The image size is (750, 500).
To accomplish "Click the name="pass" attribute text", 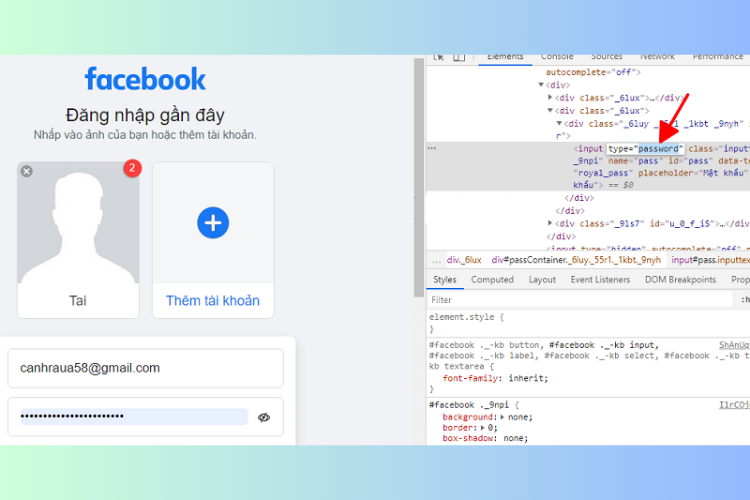I will pos(636,161).
